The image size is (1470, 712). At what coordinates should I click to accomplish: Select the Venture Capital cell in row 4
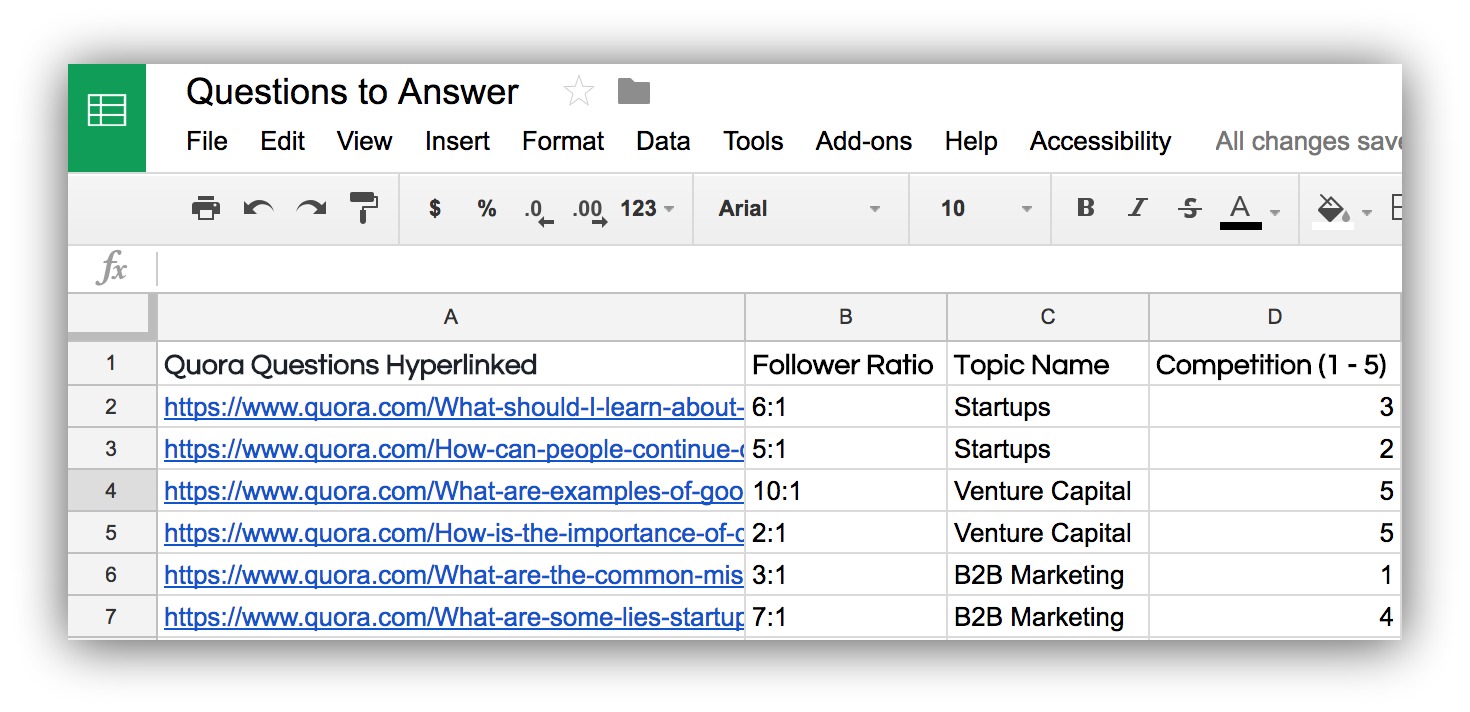(1048, 491)
